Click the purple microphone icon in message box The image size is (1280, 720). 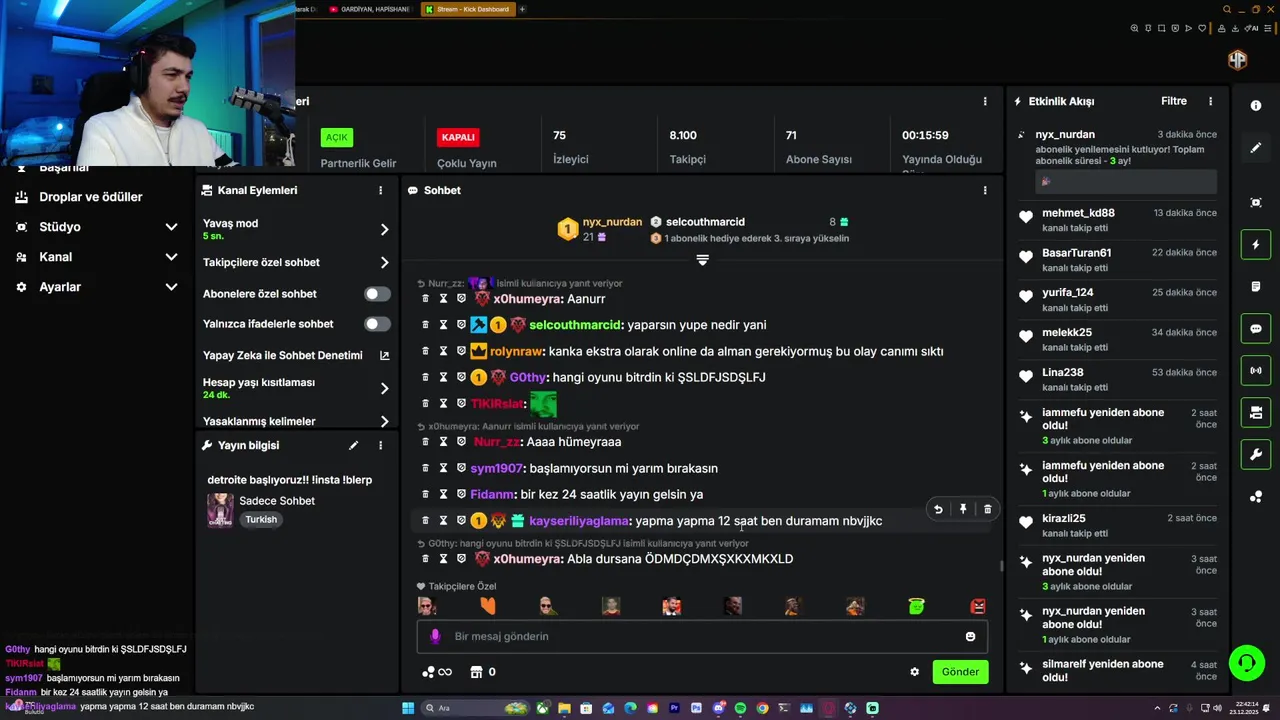pyautogui.click(x=435, y=636)
